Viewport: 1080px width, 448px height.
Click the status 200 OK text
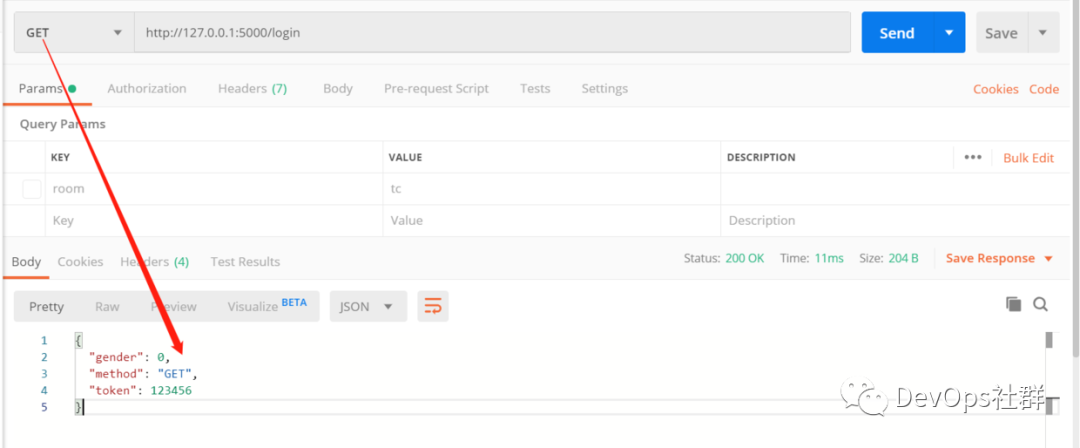coord(745,258)
